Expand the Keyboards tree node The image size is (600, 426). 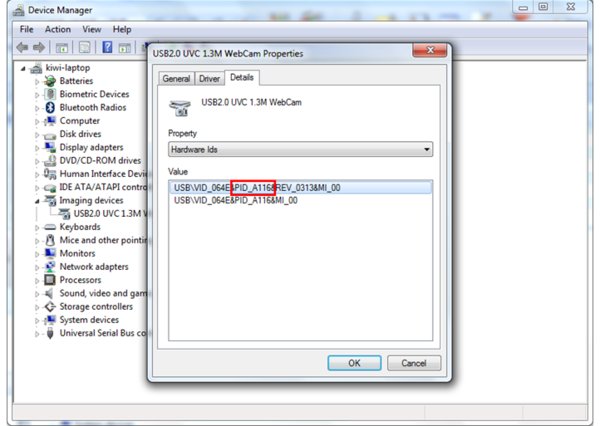tap(37, 227)
